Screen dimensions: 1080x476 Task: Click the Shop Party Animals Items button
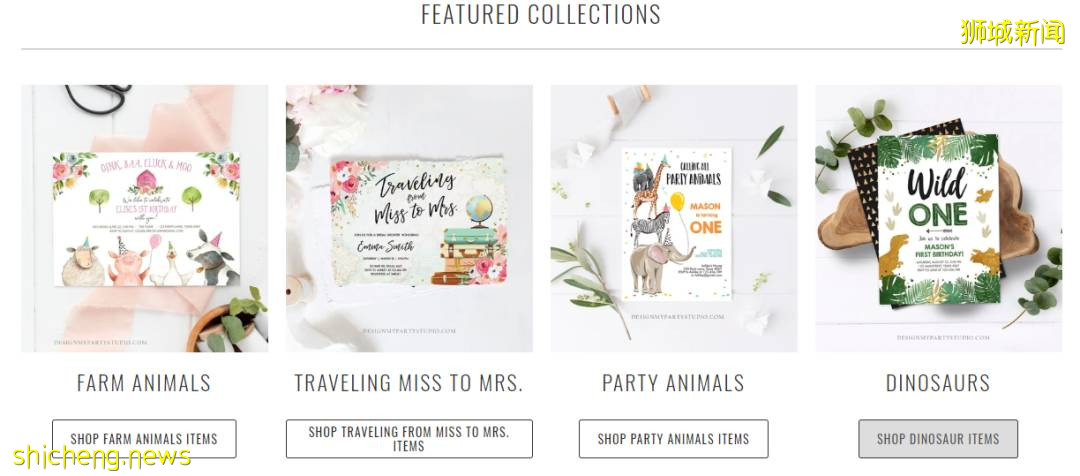674,439
